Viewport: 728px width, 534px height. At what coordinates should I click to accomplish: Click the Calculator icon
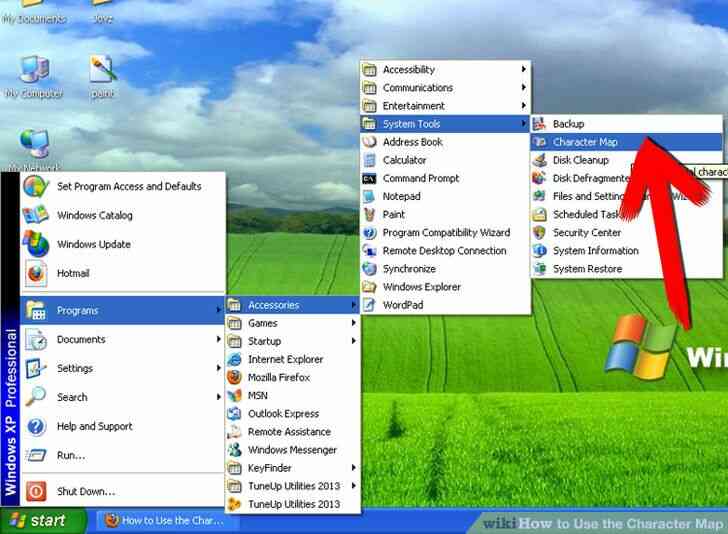coord(369,160)
